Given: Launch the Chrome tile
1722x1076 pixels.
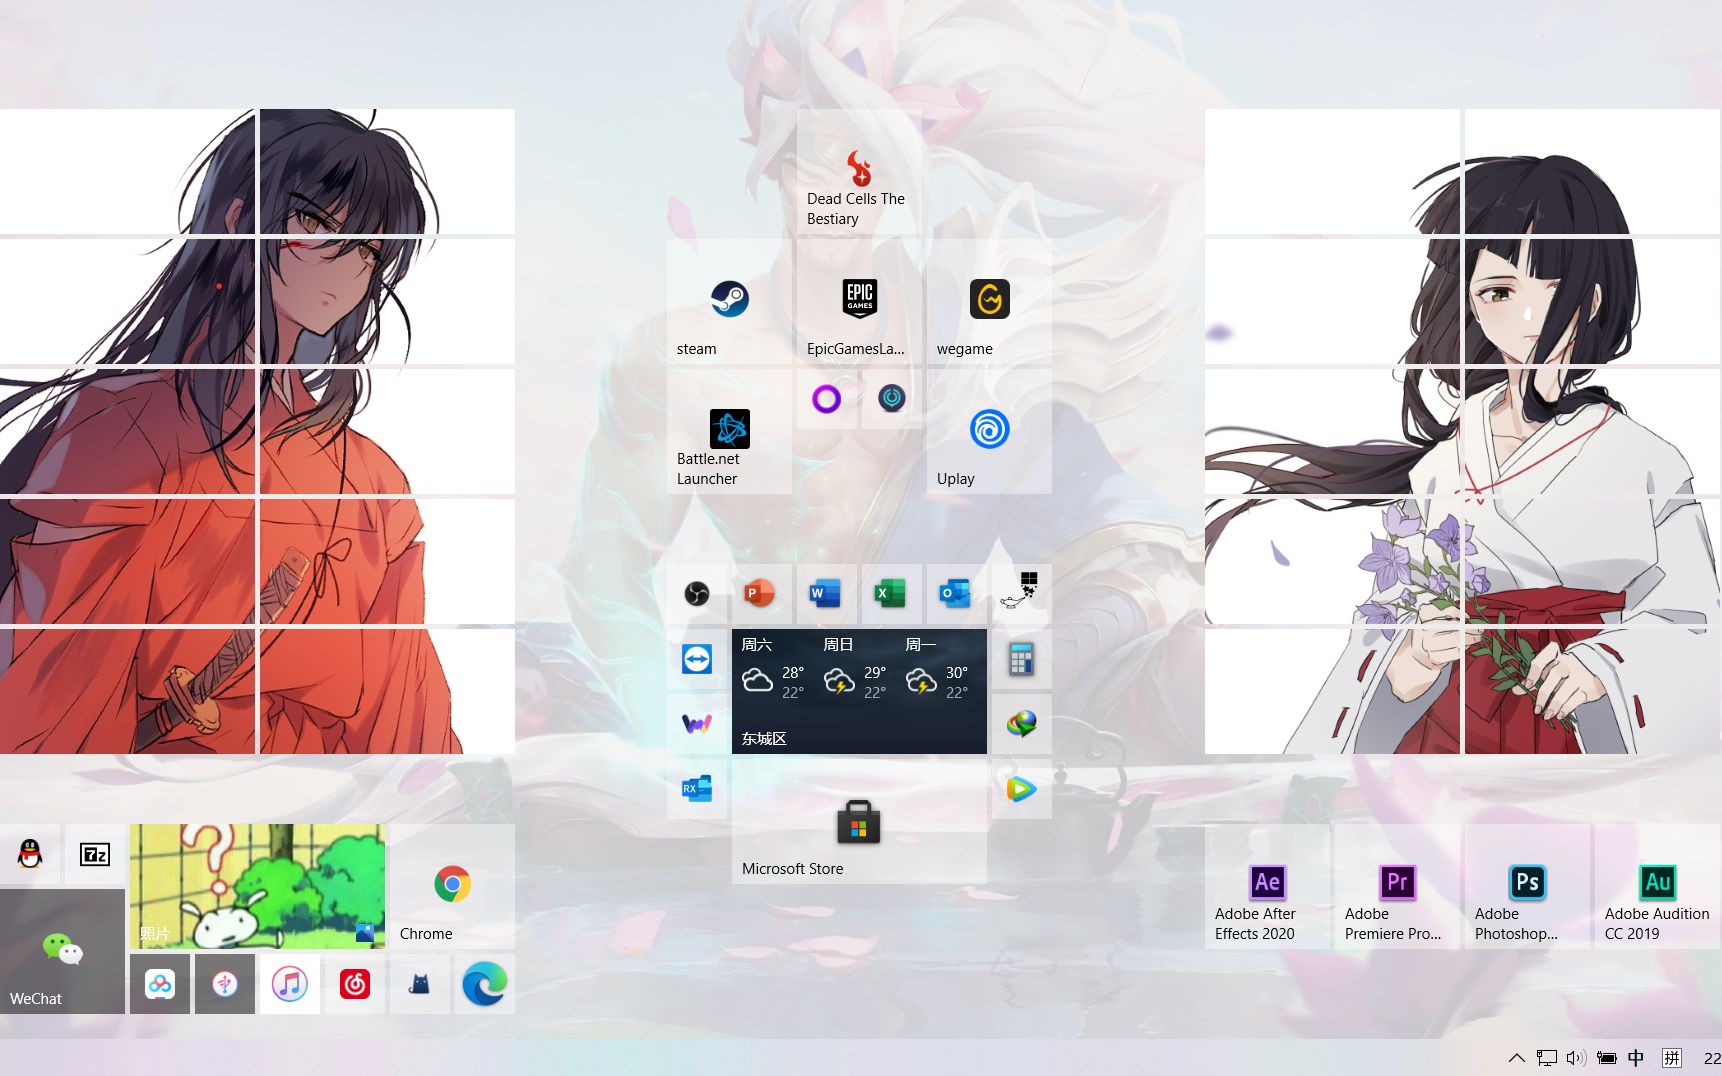Looking at the screenshot, I should pyautogui.click(x=452, y=886).
